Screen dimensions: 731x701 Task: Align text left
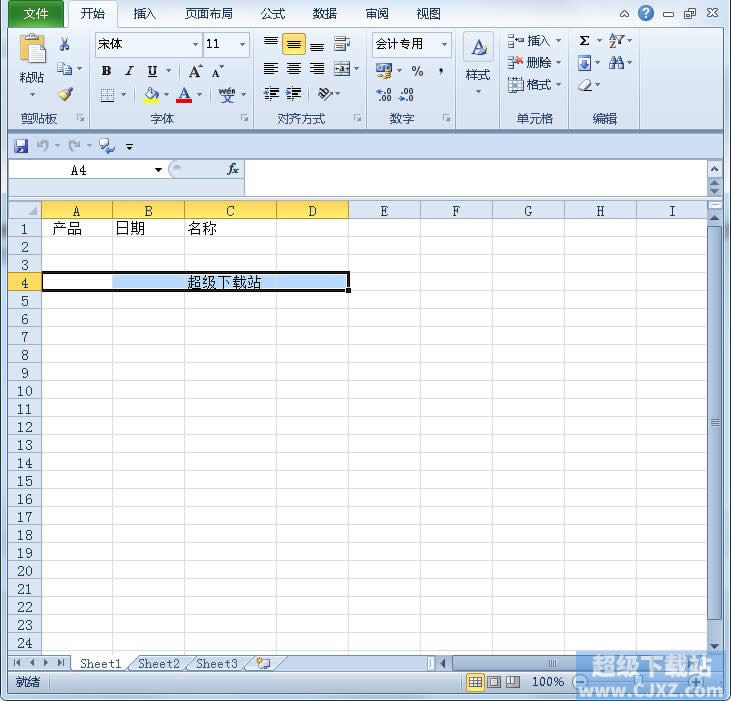(x=271, y=69)
